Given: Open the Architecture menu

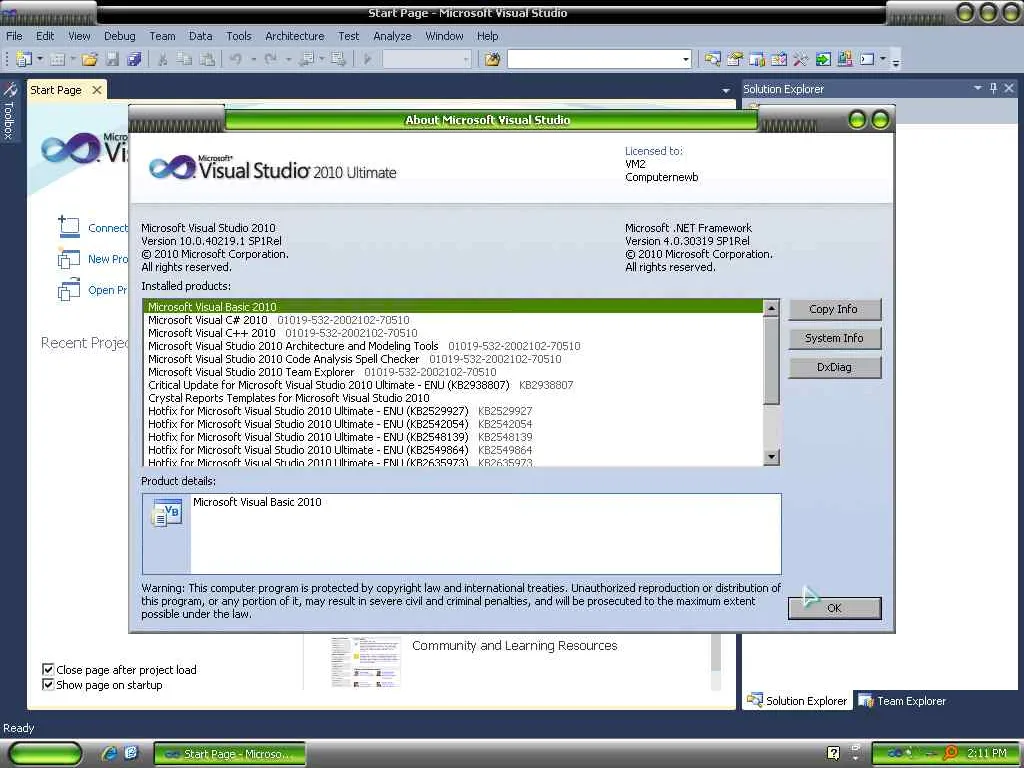Looking at the screenshot, I should 295,36.
